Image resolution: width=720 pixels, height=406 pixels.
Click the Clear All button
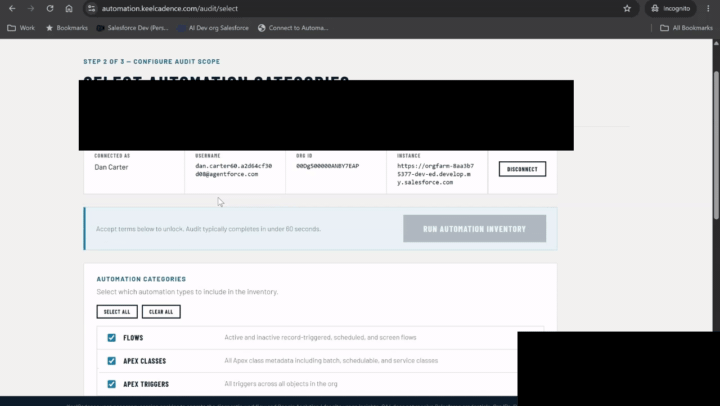click(161, 312)
